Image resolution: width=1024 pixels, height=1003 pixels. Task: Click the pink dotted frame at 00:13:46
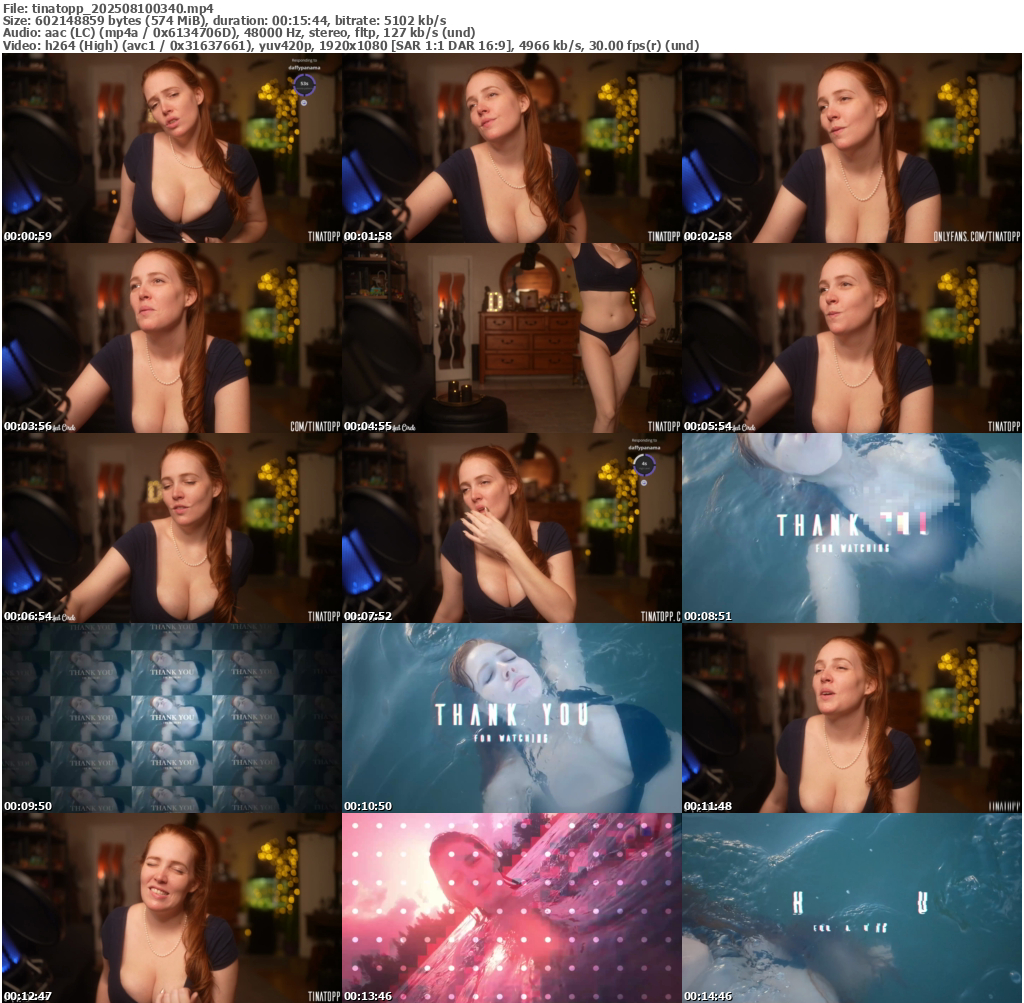pyautogui.click(x=511, y=908)
